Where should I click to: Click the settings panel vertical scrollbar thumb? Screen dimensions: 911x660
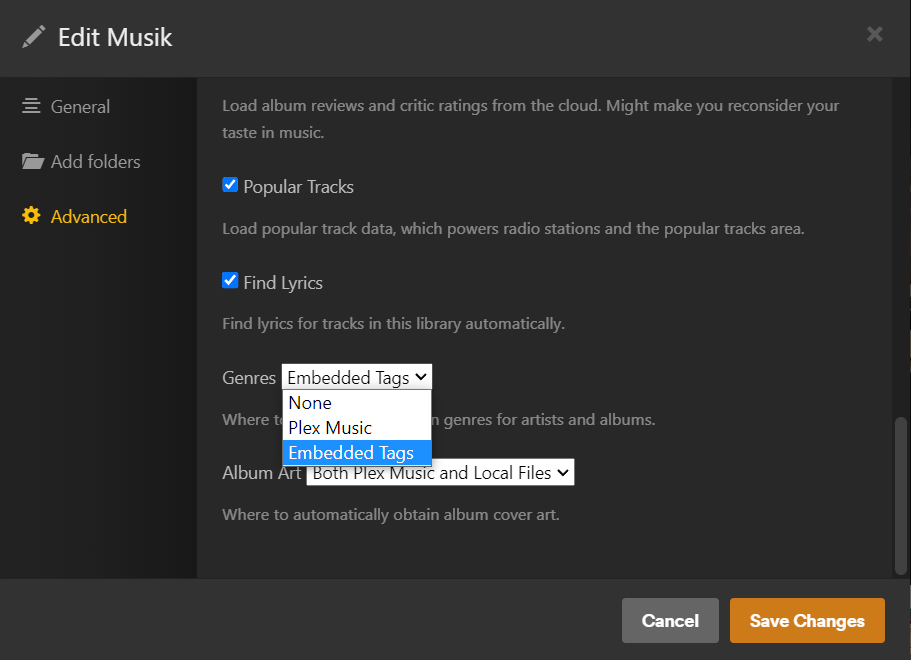pos(900,495)
